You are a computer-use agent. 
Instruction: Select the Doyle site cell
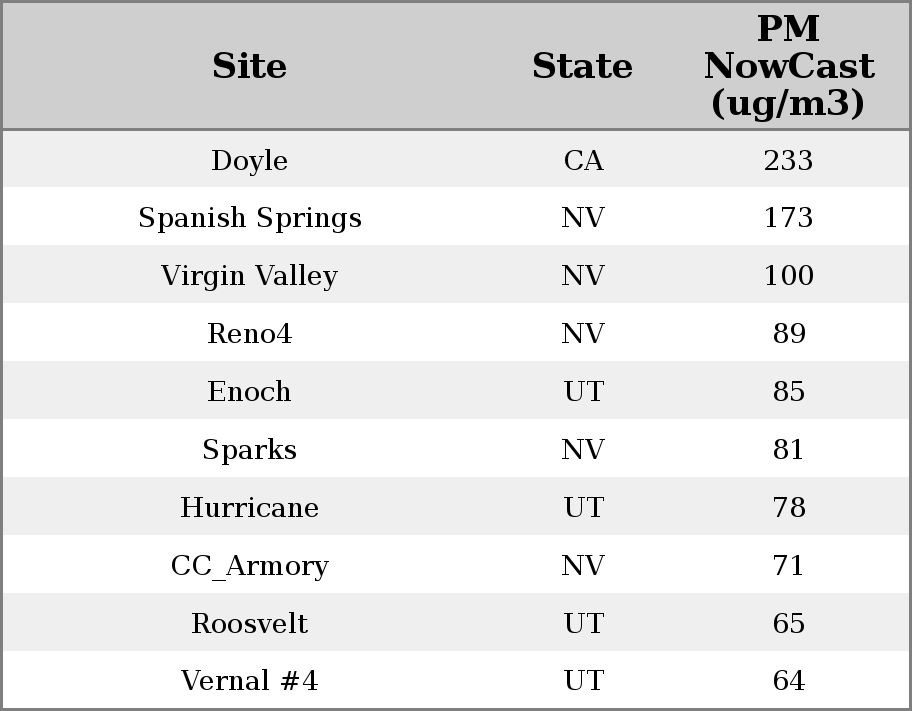point(249,161)
